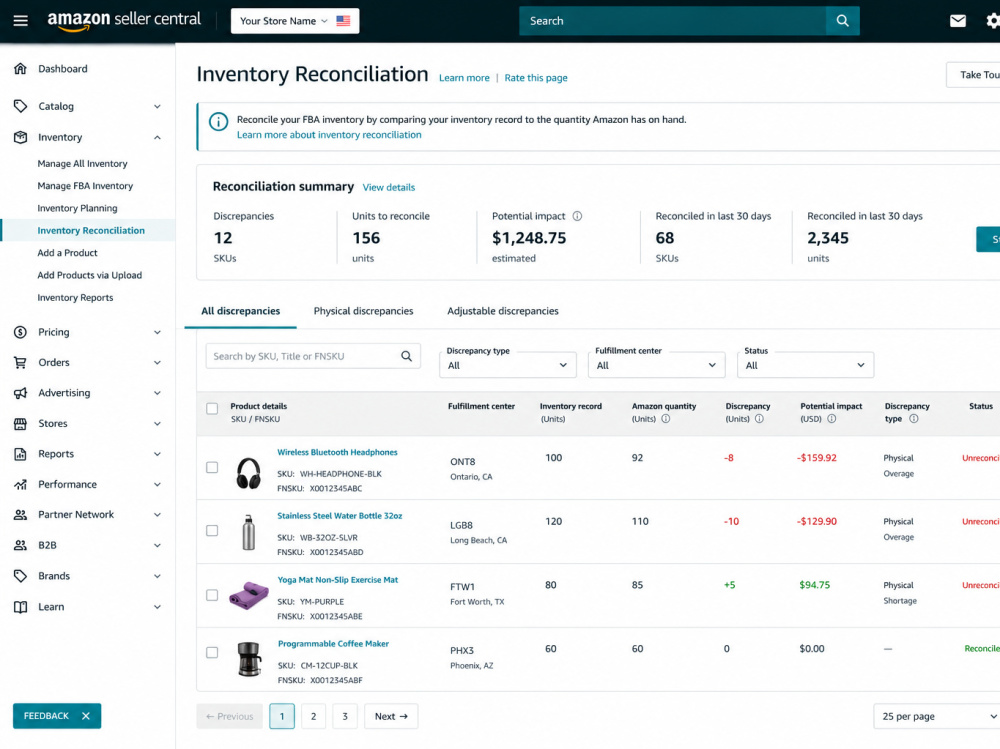Image resolution: width=1000 pixels, height=749 pixels.
Task: Click the Search by SKU, Title or FNSKU field
Action: click(x=313, y=356)
